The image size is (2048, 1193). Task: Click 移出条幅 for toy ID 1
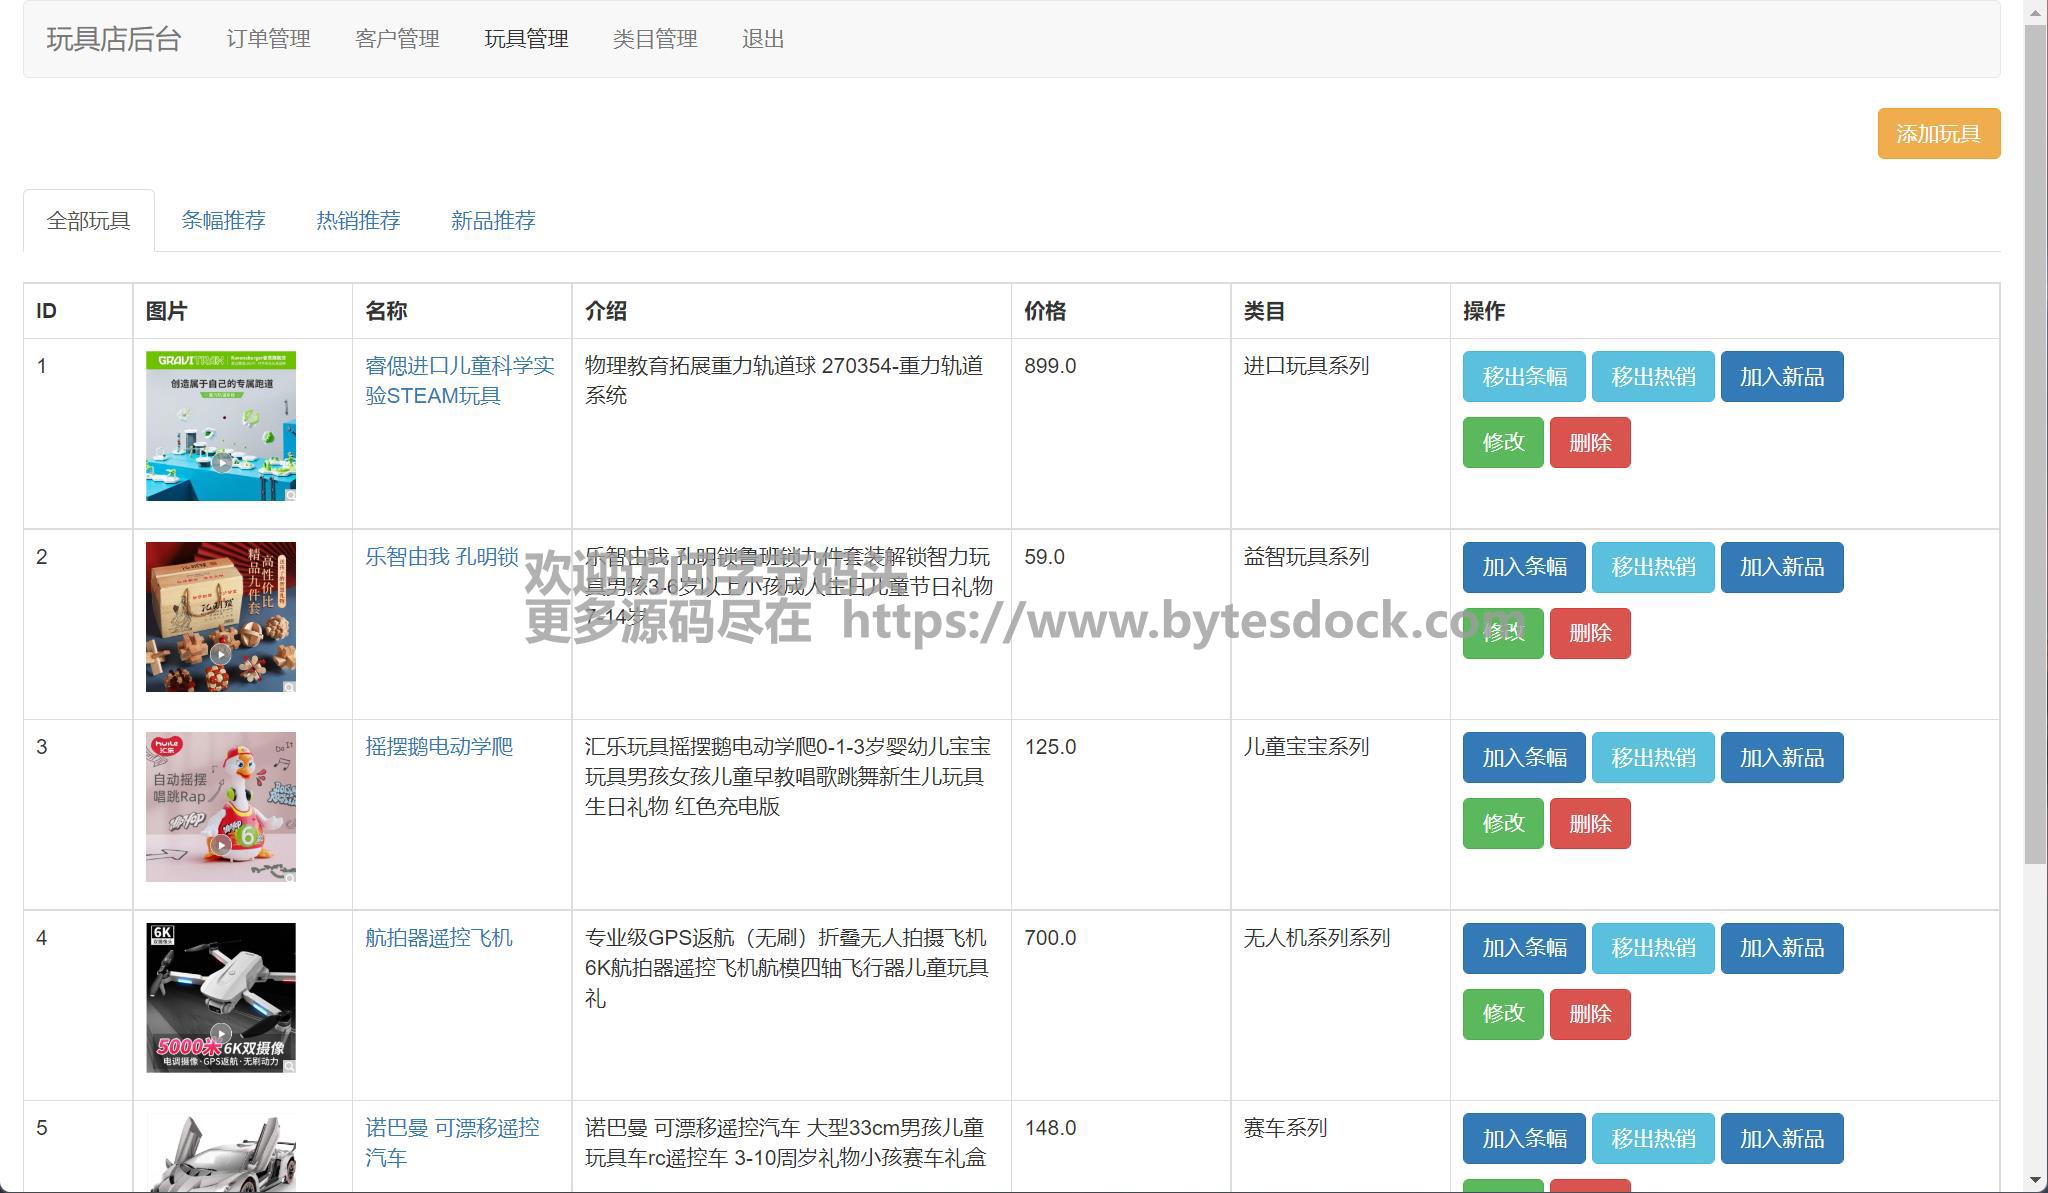pyautogui.click(x=1523, y=377)
